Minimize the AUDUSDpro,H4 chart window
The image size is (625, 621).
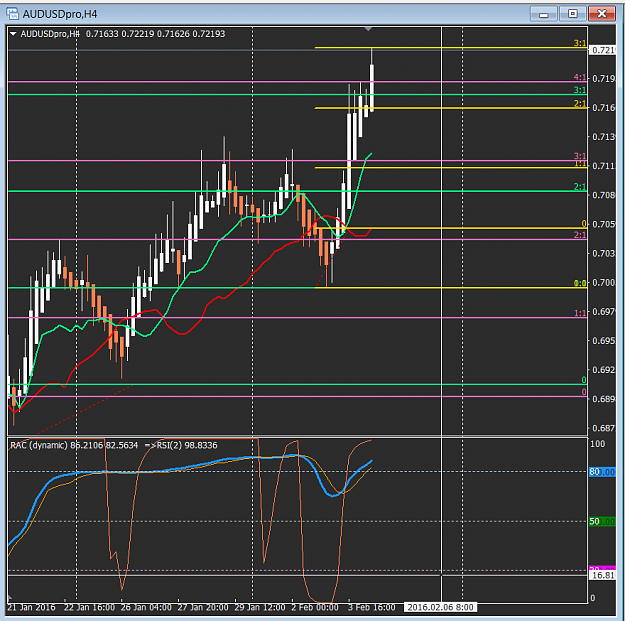click(543, 14)
